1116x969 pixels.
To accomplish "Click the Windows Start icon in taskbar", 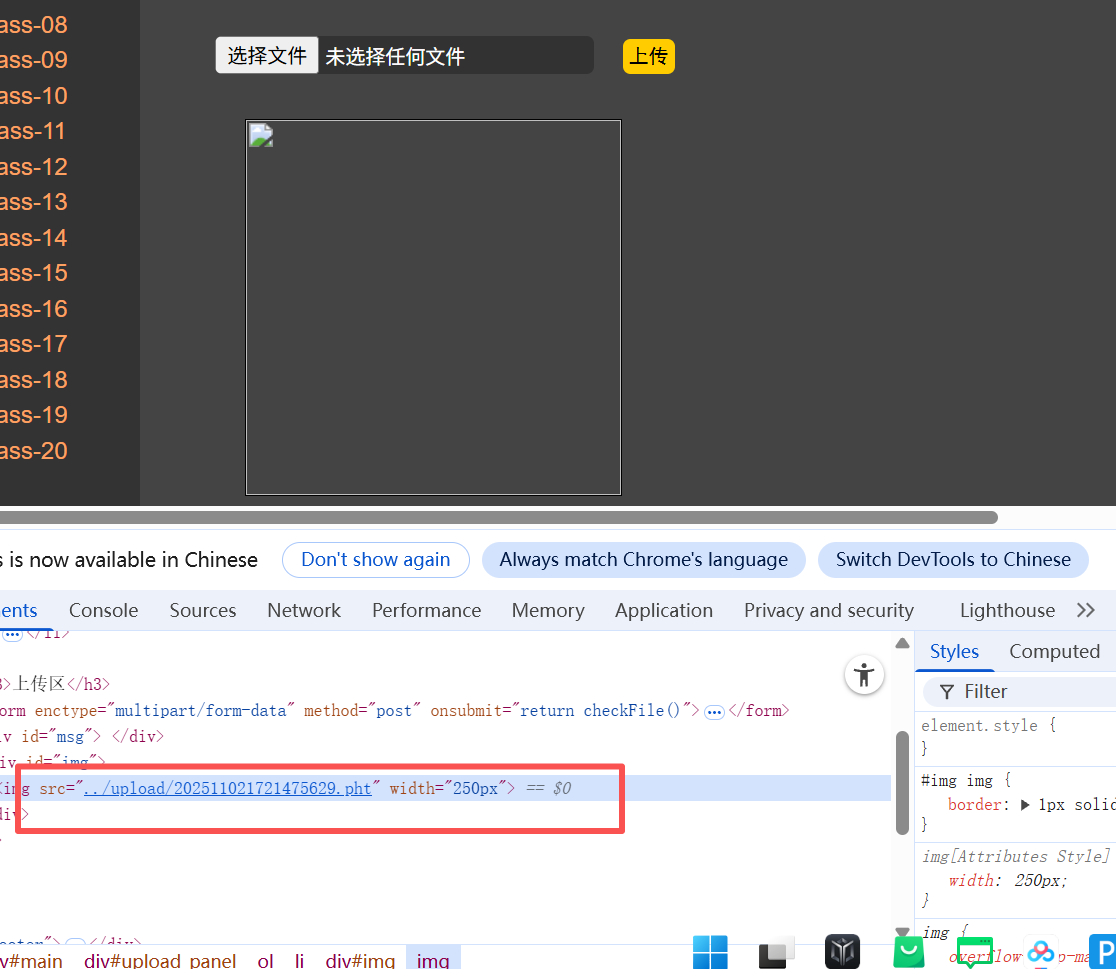I will pyautogui.click(x=710, y=952).
